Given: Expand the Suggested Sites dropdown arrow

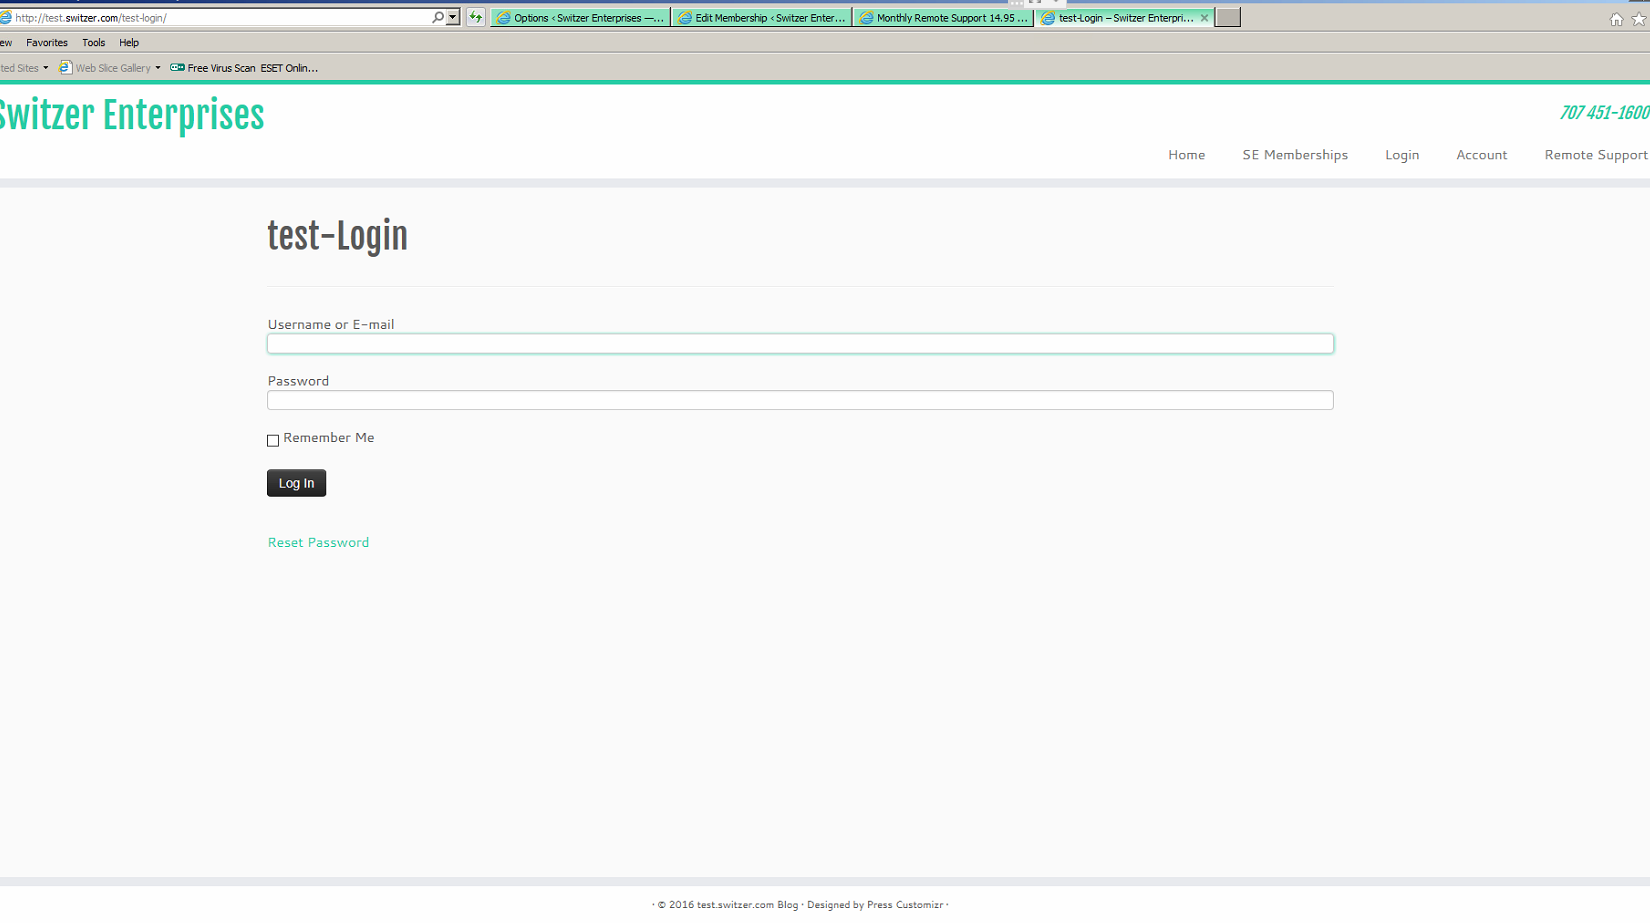Looking at the screenshot, I should [45, 68].
